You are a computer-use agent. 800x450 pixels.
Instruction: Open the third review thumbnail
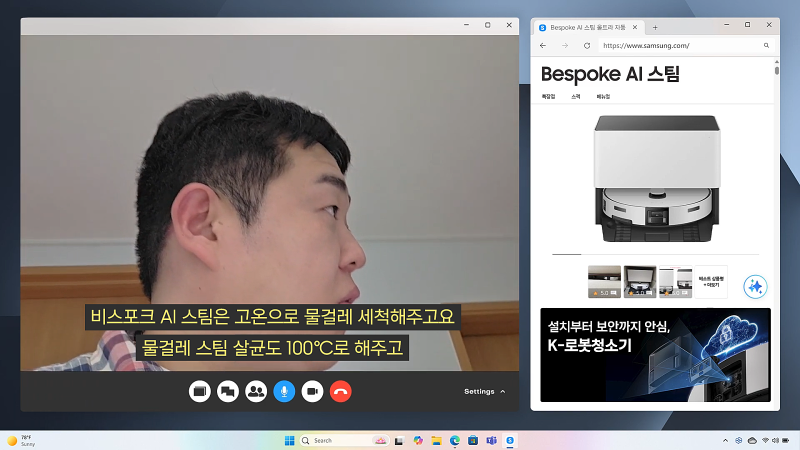676,282
